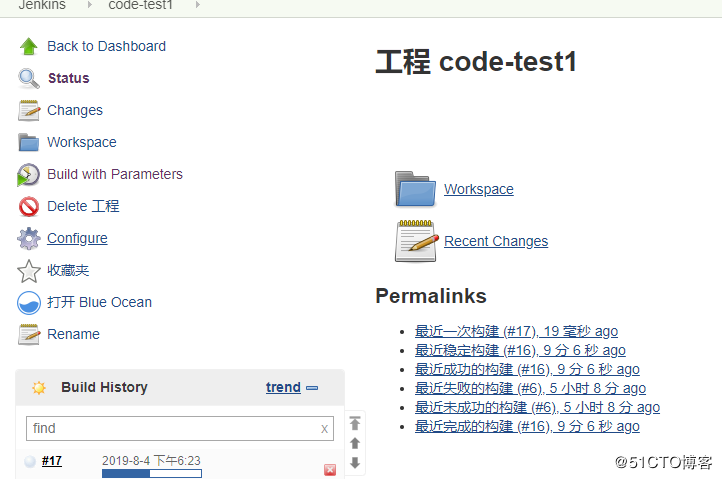722x479 pixels.
Task: Open 最近一次构建 (#17) permalink
Action: pyautogui.click(x=516, y=331)
